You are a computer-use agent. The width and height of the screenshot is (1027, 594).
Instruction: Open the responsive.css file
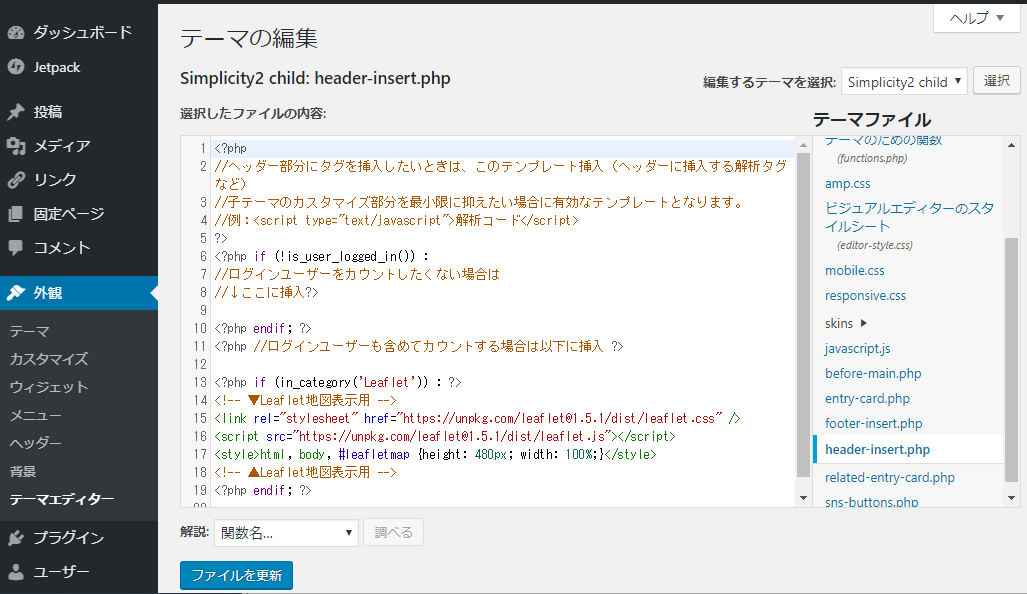pos(865,295)
